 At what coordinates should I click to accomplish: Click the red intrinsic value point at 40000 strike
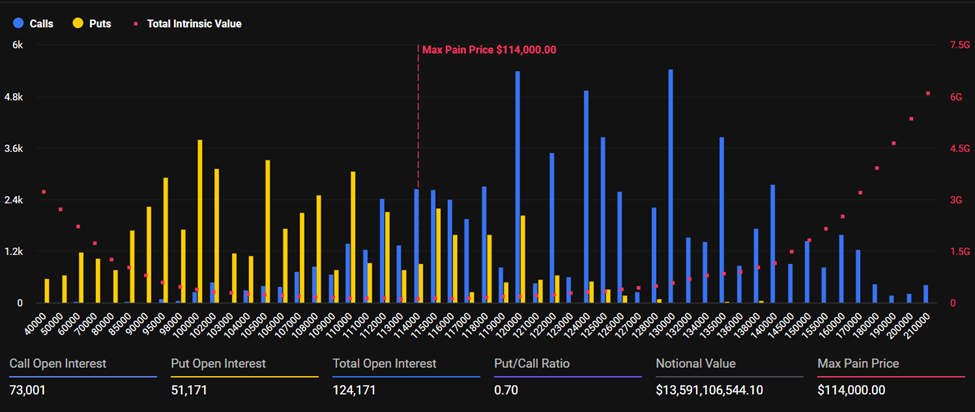click(x=44, y=192)
